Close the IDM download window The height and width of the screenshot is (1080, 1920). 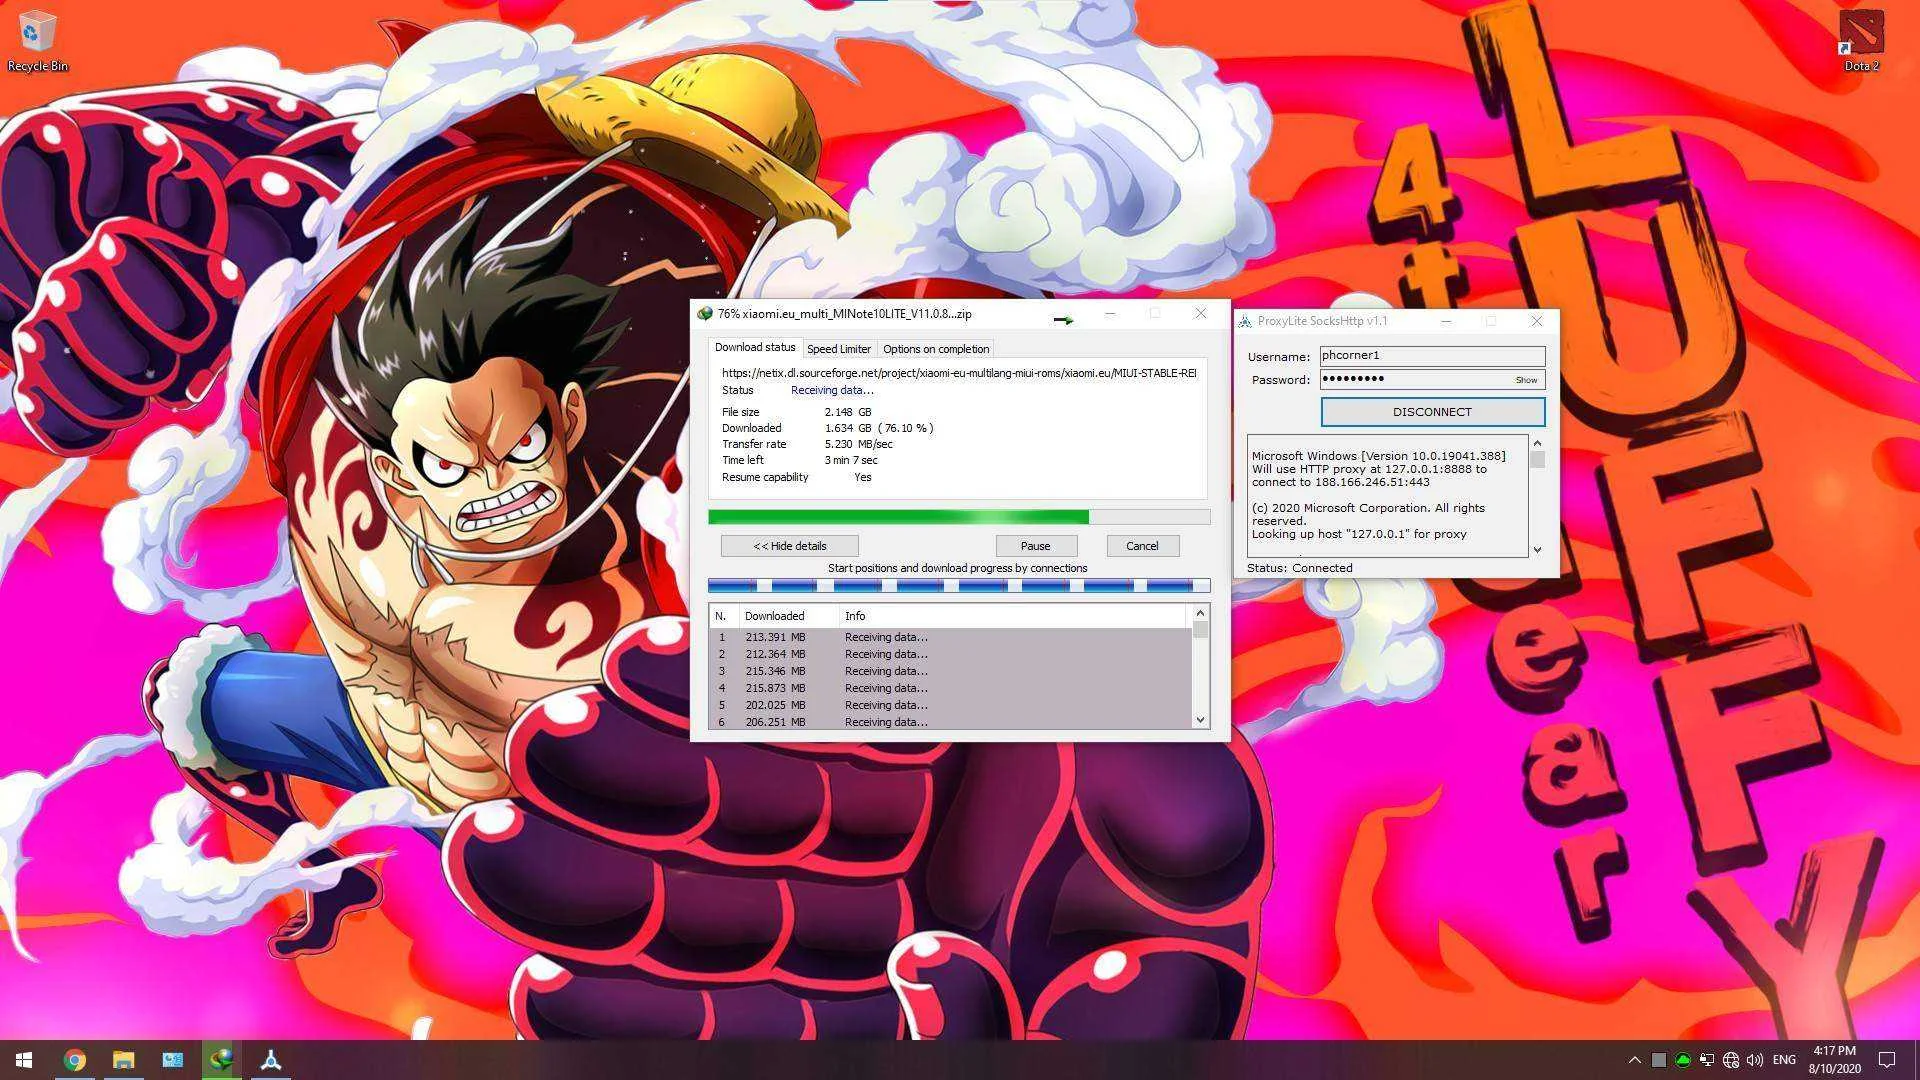pos(1200,314)
